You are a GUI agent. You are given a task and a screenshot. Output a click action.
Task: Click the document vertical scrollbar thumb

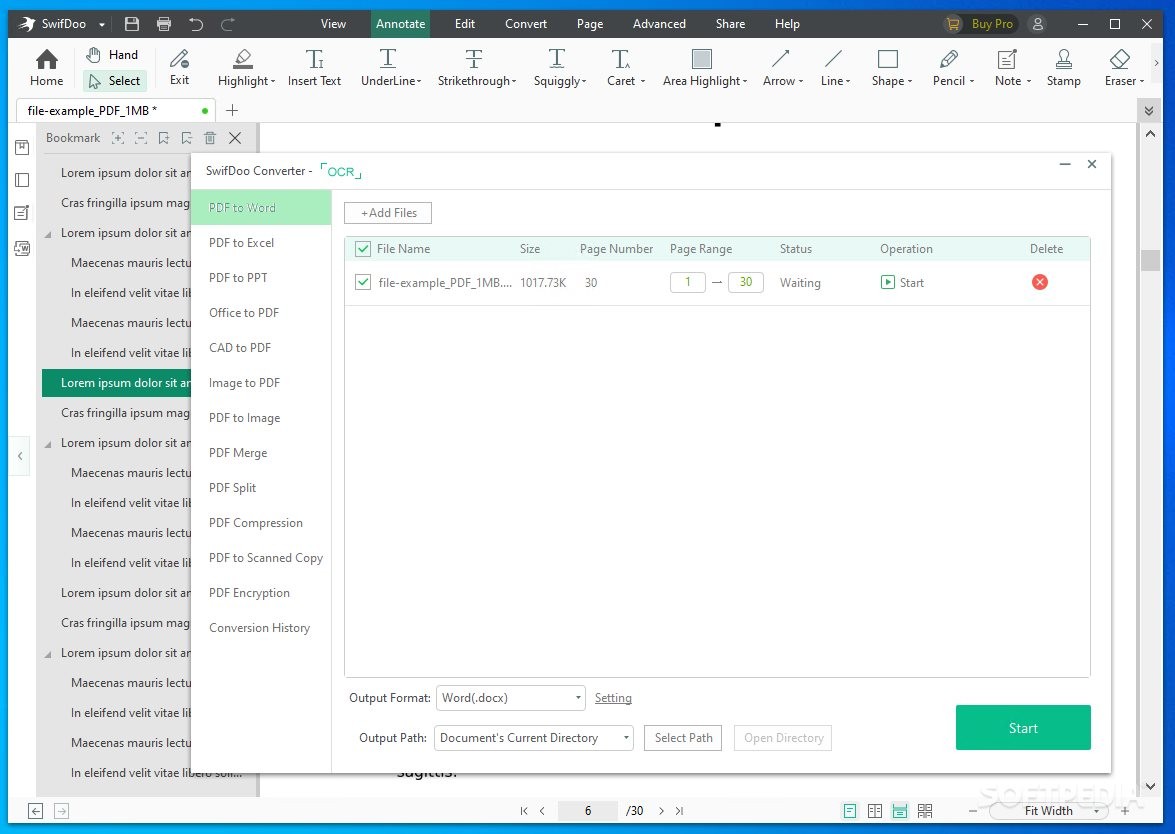pos(1150,260)
